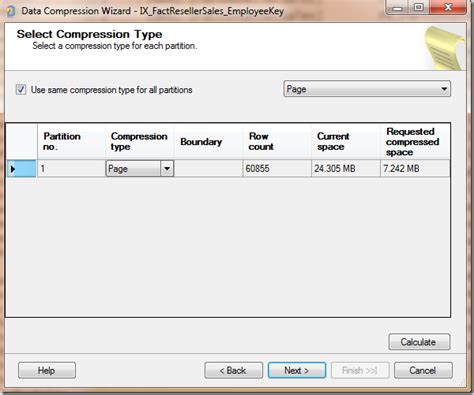The height and width of the screenshot is (395, 474).
Task: Select the current space cell 24.305 MB
Action: point(346,169)
